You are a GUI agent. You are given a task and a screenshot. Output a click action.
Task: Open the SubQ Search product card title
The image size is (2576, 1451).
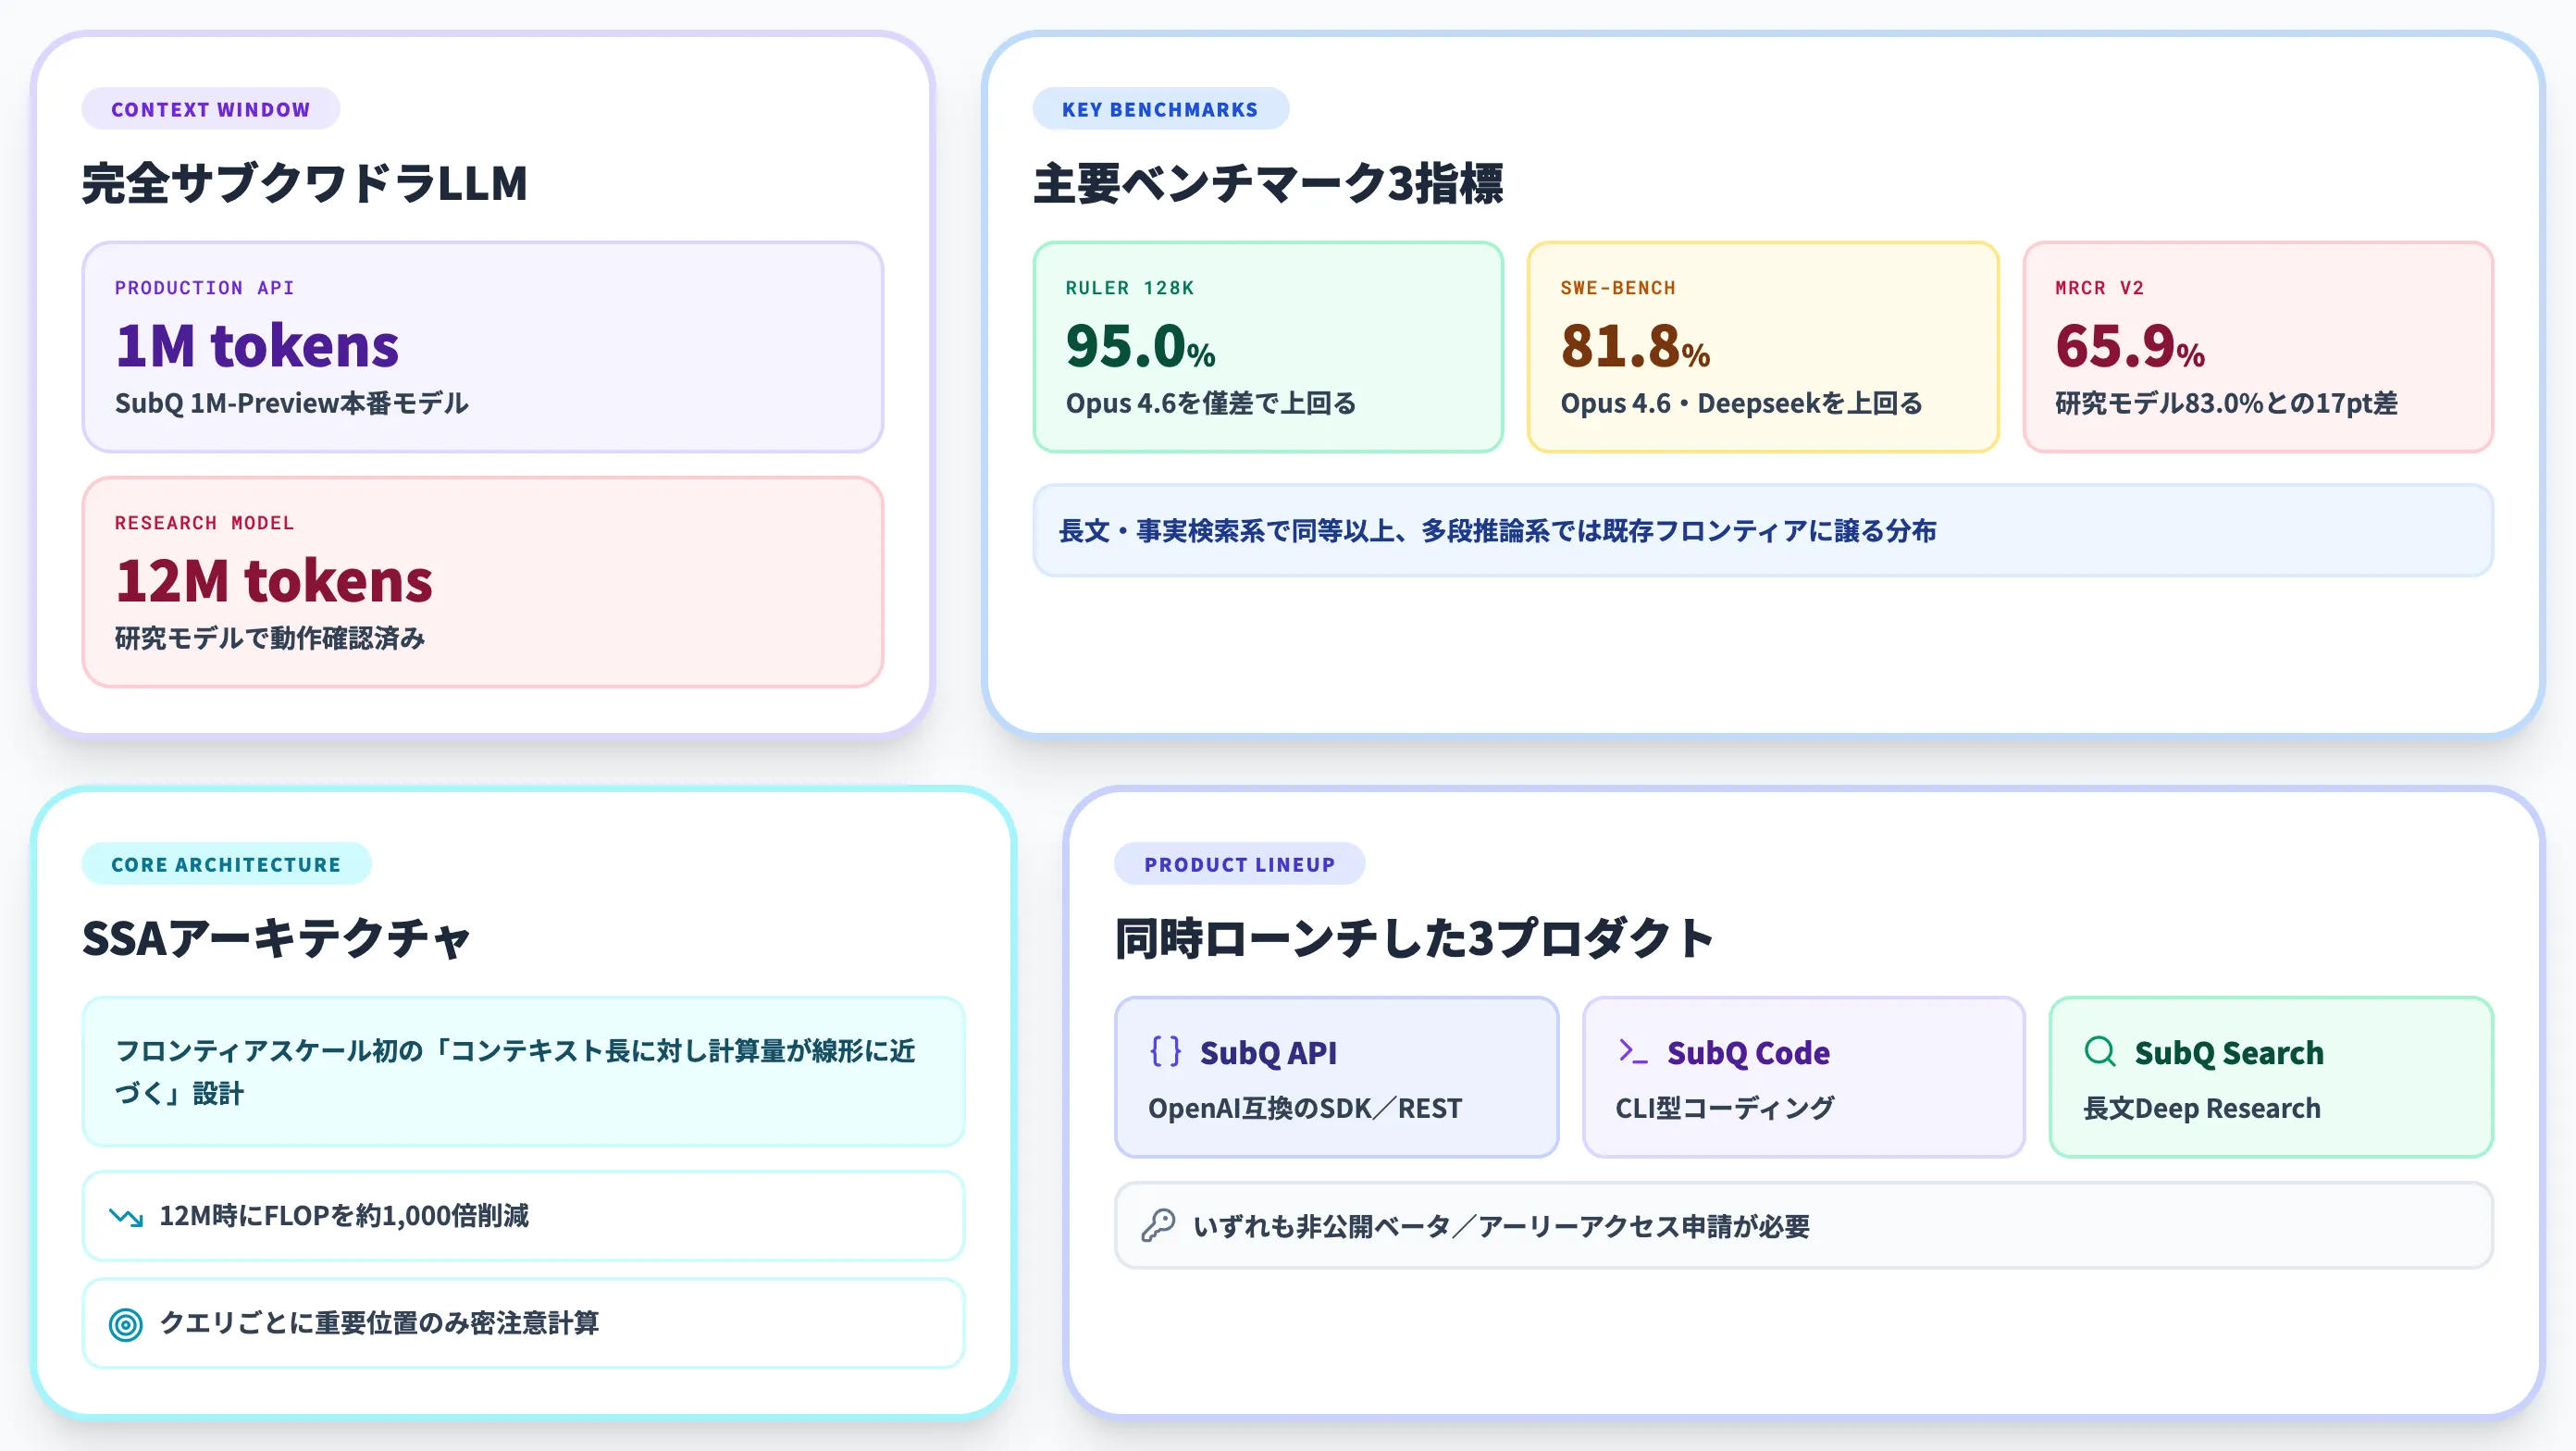coord(2229,1052)
